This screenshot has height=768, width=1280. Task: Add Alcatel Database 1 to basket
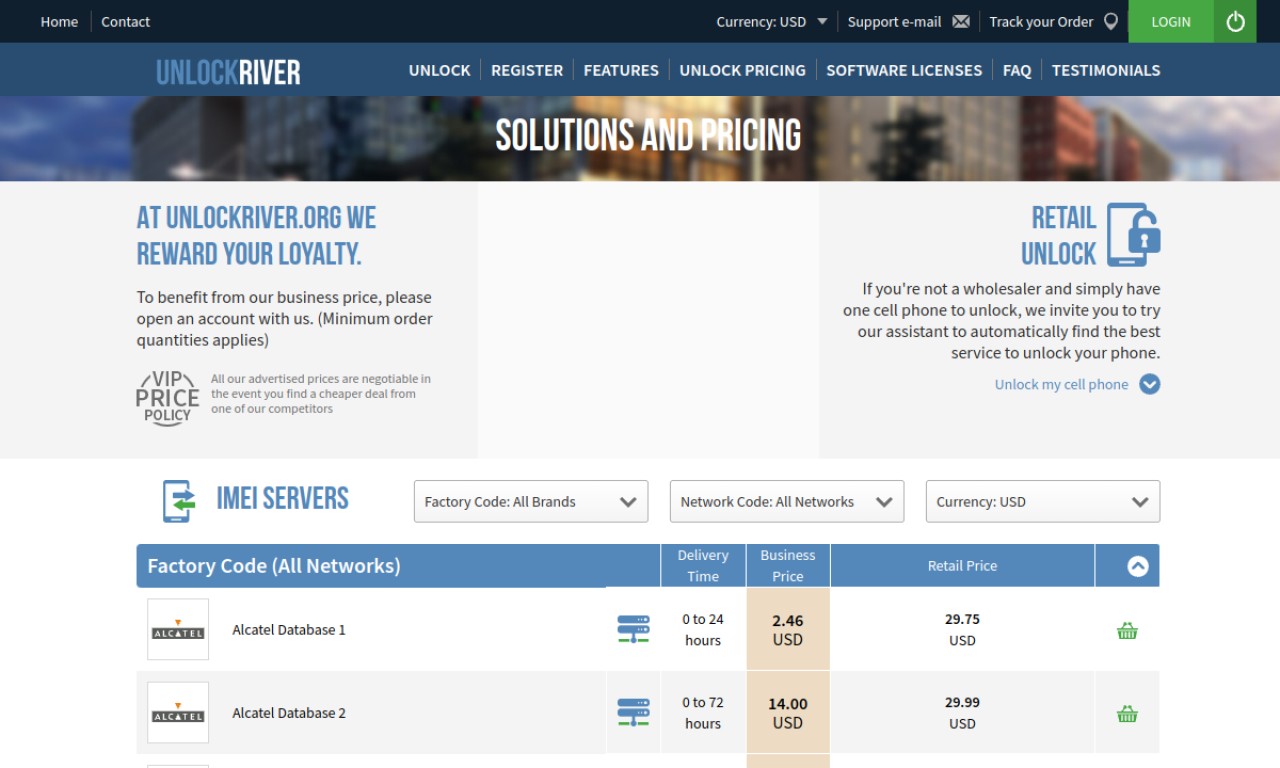click(1127, 630)
